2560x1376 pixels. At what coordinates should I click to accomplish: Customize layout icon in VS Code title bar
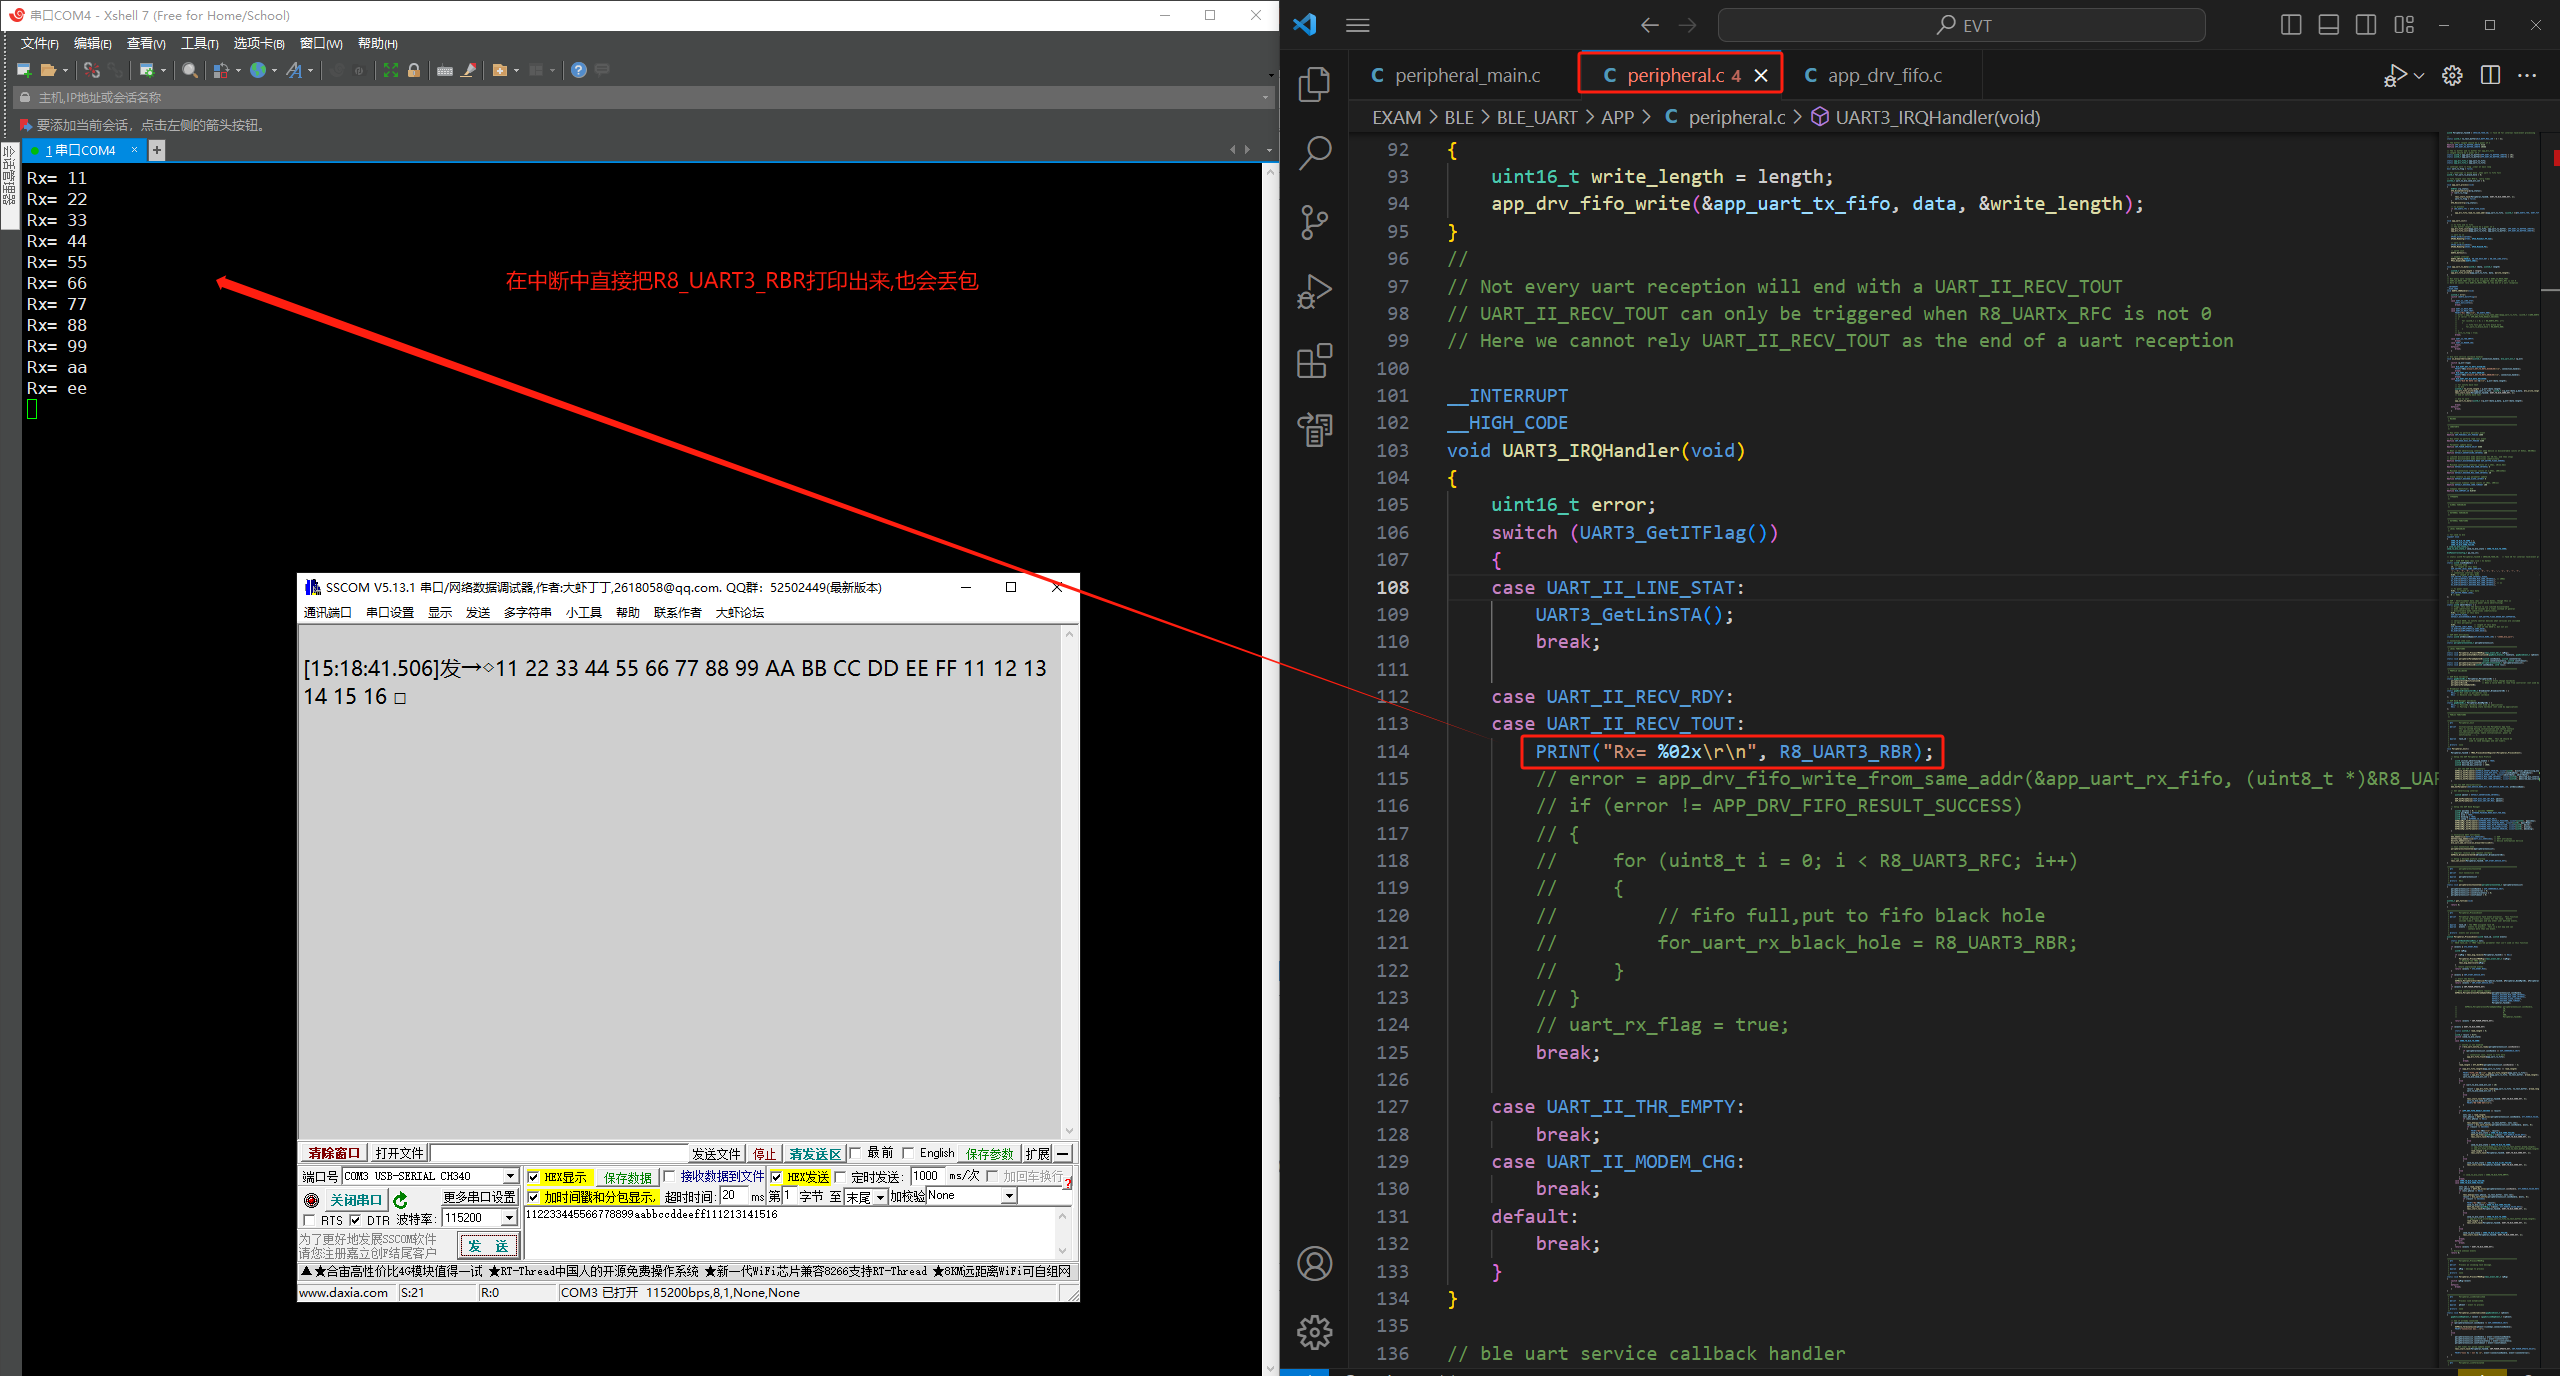click(x=2404, y=25)
